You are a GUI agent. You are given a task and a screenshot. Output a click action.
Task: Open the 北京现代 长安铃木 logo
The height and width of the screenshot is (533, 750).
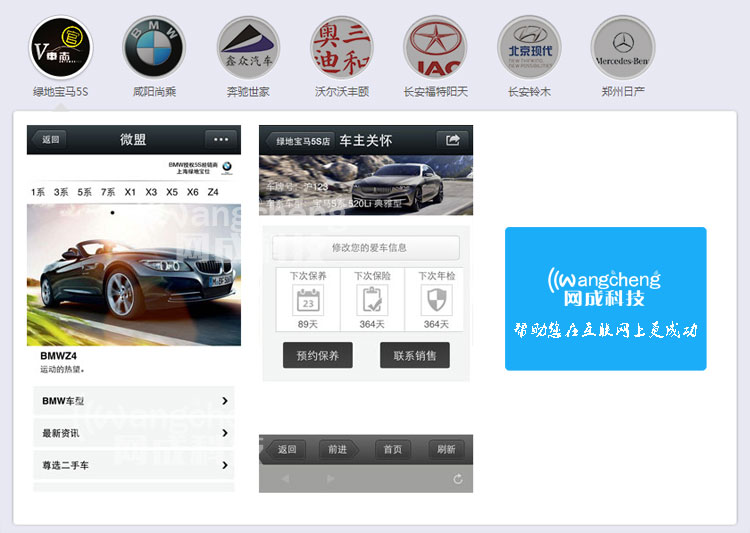pyautogui.click(x=529, y=47)
